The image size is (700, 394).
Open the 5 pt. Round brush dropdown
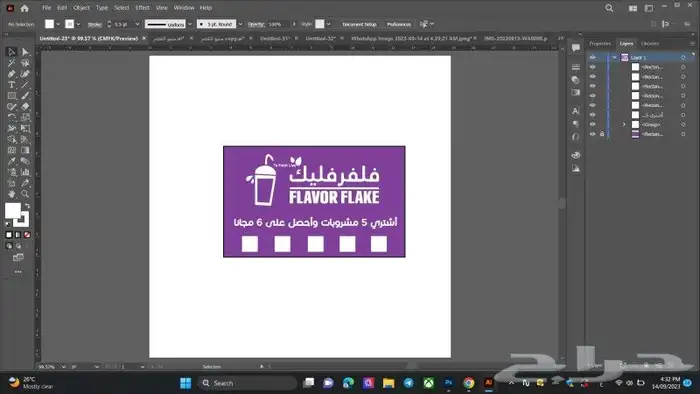(240, 24)
